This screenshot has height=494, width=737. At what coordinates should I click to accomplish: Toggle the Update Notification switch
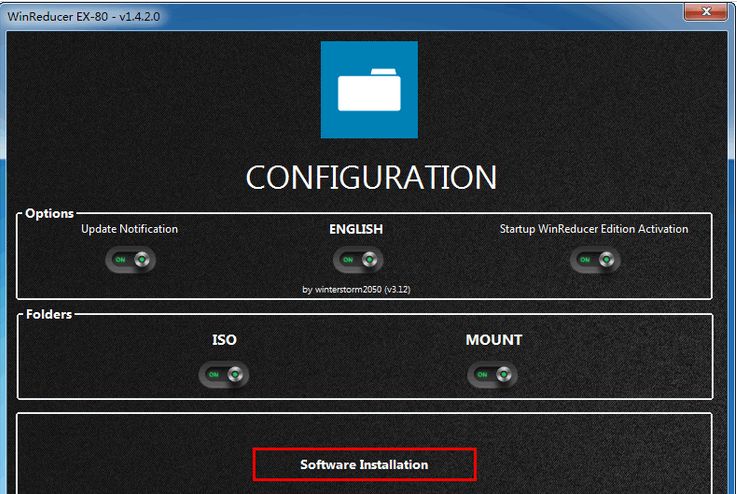click(131, 259)
